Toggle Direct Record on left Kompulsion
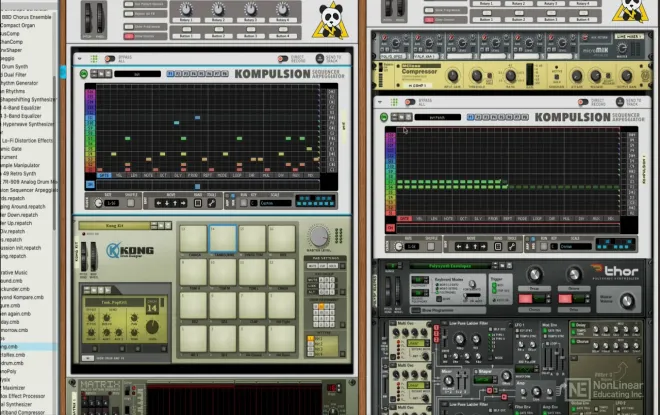The width and height of the screenshot is (660, 415). [x=283, y=59]
